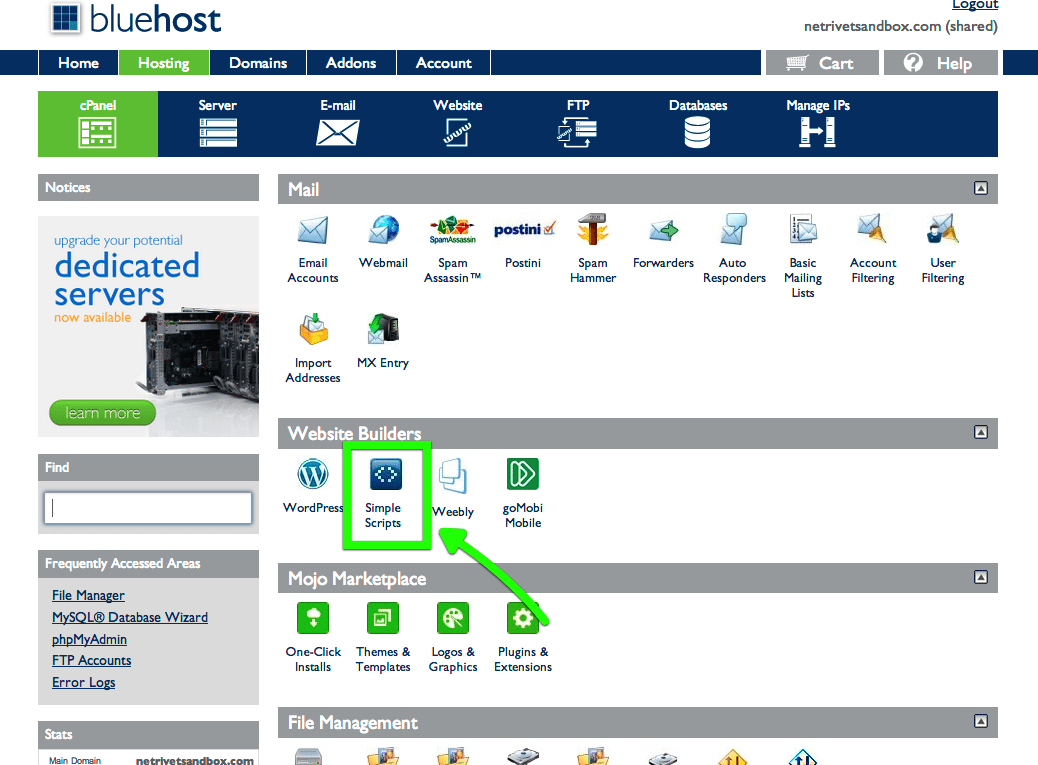Image resolution: width=1038 pixels, height=765 pixels.
Task: Open Basic Mailing Lists
Action: pos(803,257)
